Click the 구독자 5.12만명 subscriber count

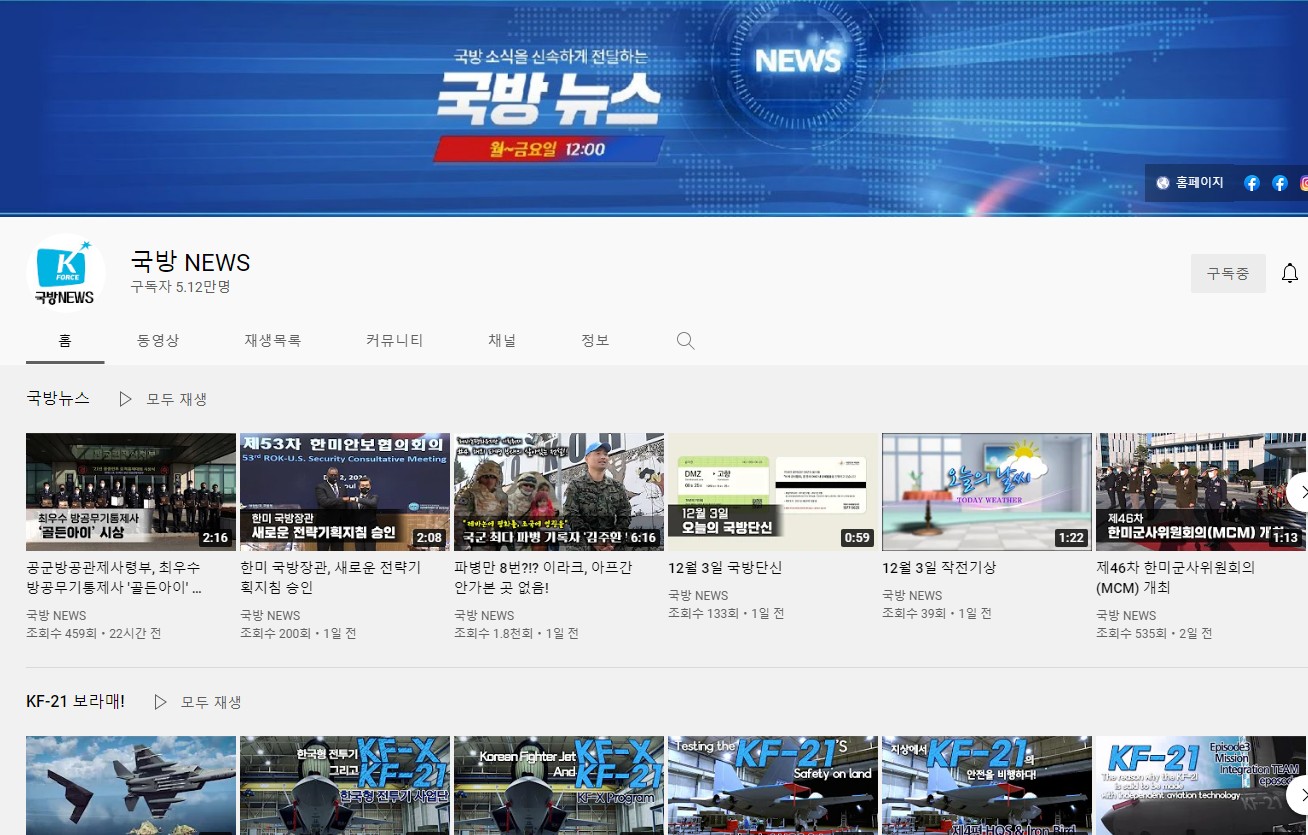(180, 287)
